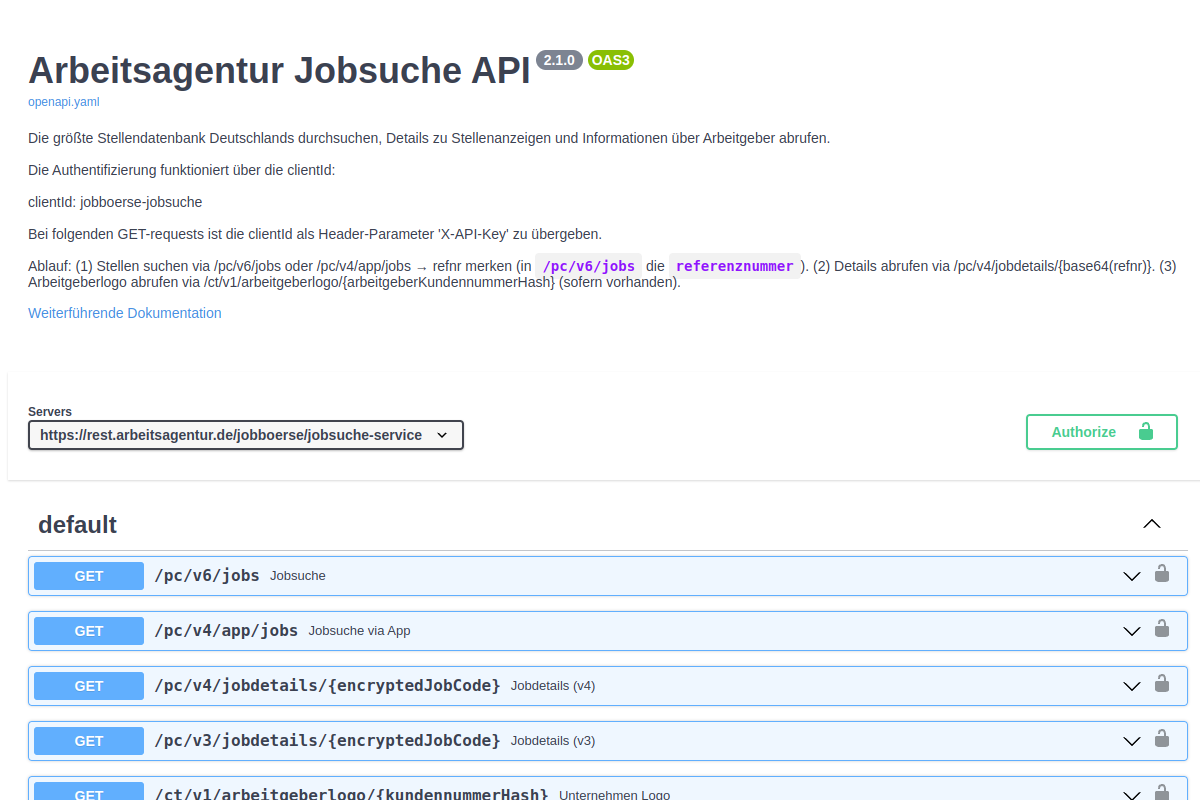This screenshot has height=800, width=1200.
Task: Click the unlock icon in Authorize button
Action: (x=1145, y=432)
